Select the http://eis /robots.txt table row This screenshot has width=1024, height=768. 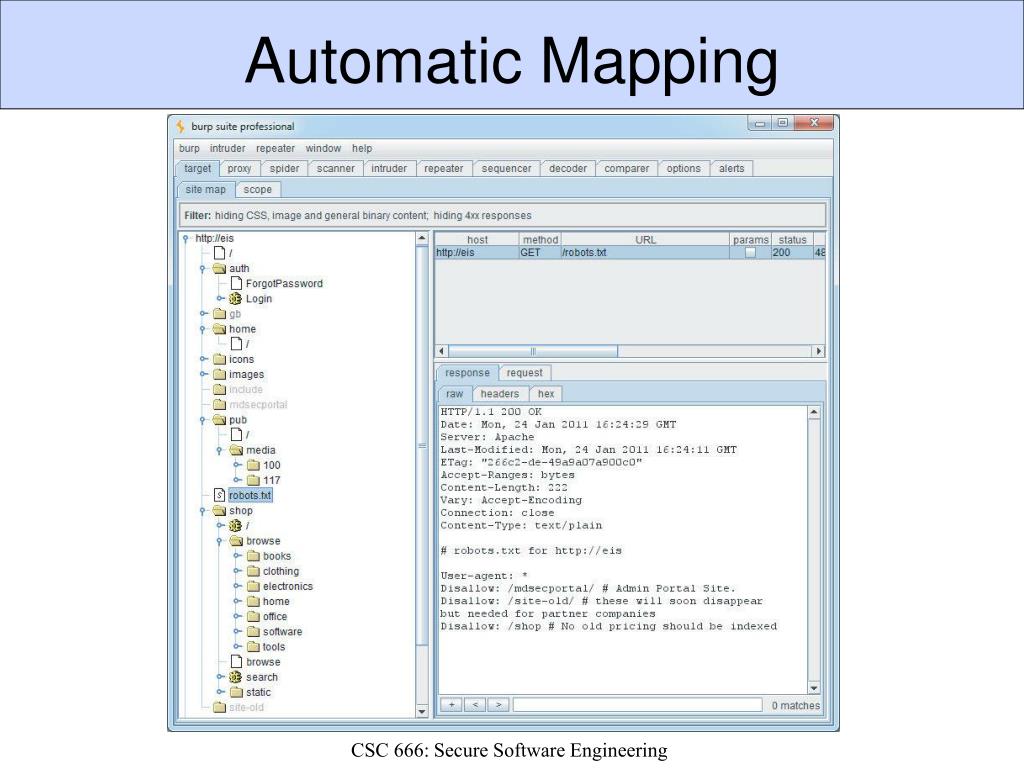point(630,252)
